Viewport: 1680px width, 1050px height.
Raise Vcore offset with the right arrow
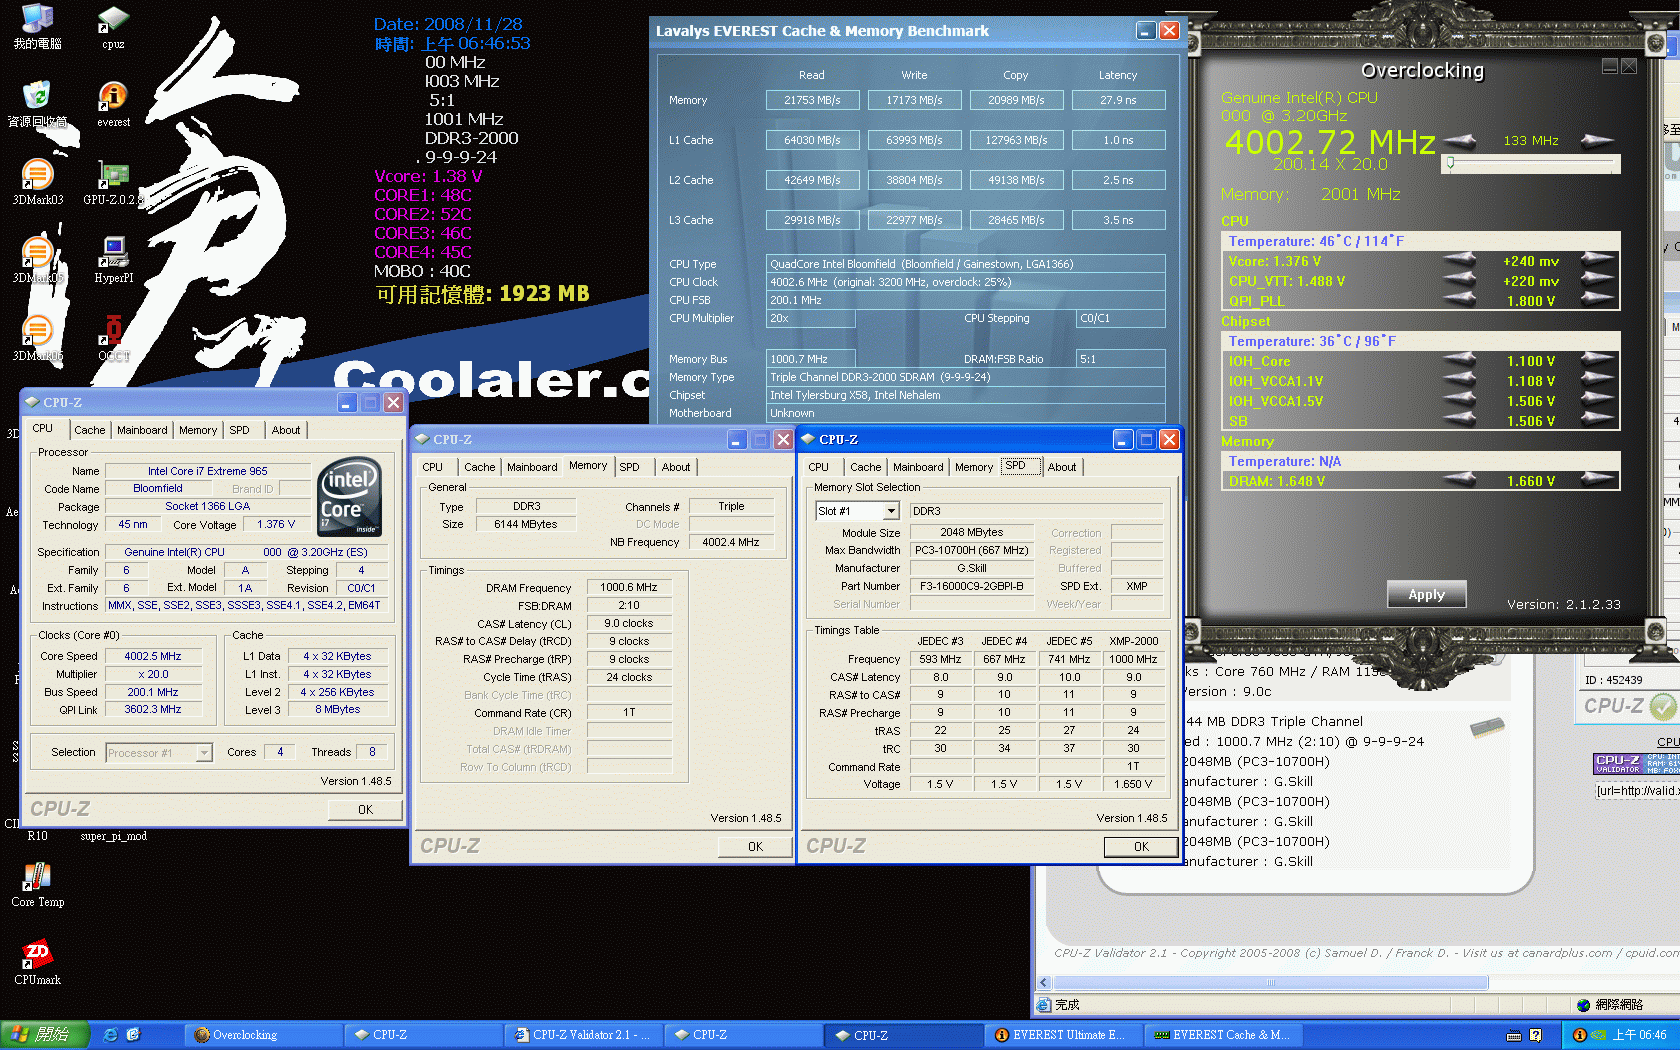tap(1597, 260)
